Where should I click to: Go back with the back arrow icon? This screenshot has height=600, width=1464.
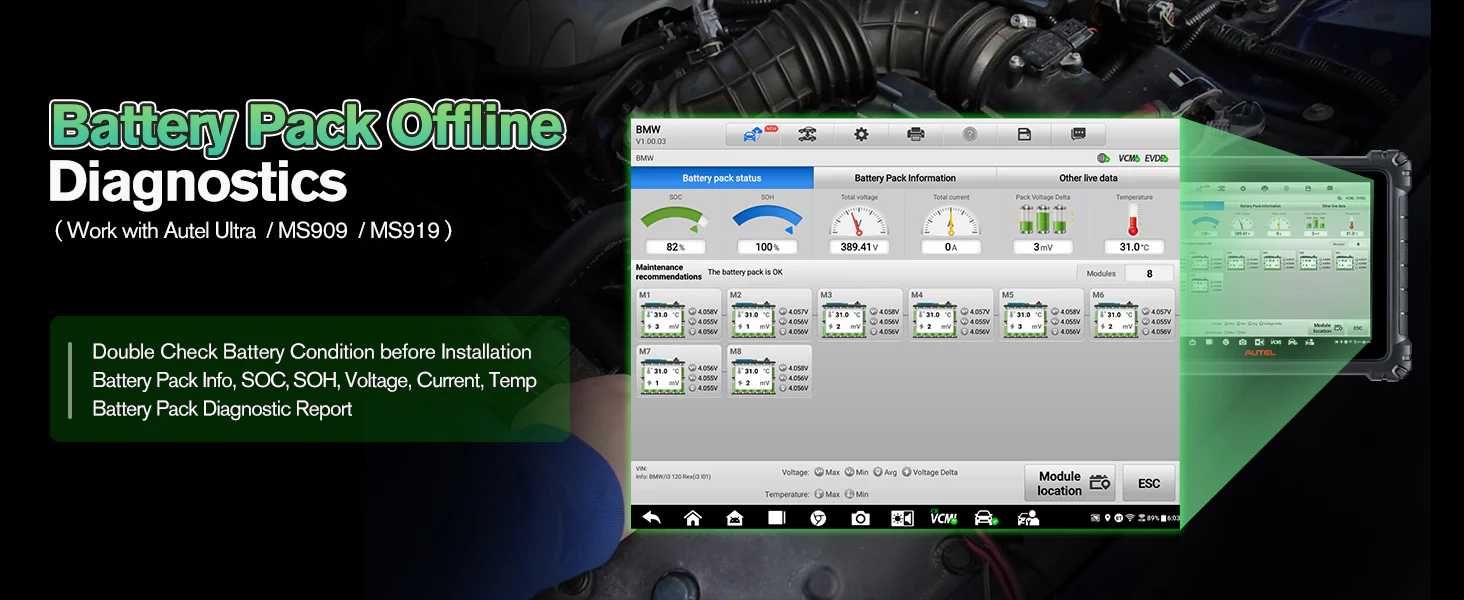pos(652,517)
